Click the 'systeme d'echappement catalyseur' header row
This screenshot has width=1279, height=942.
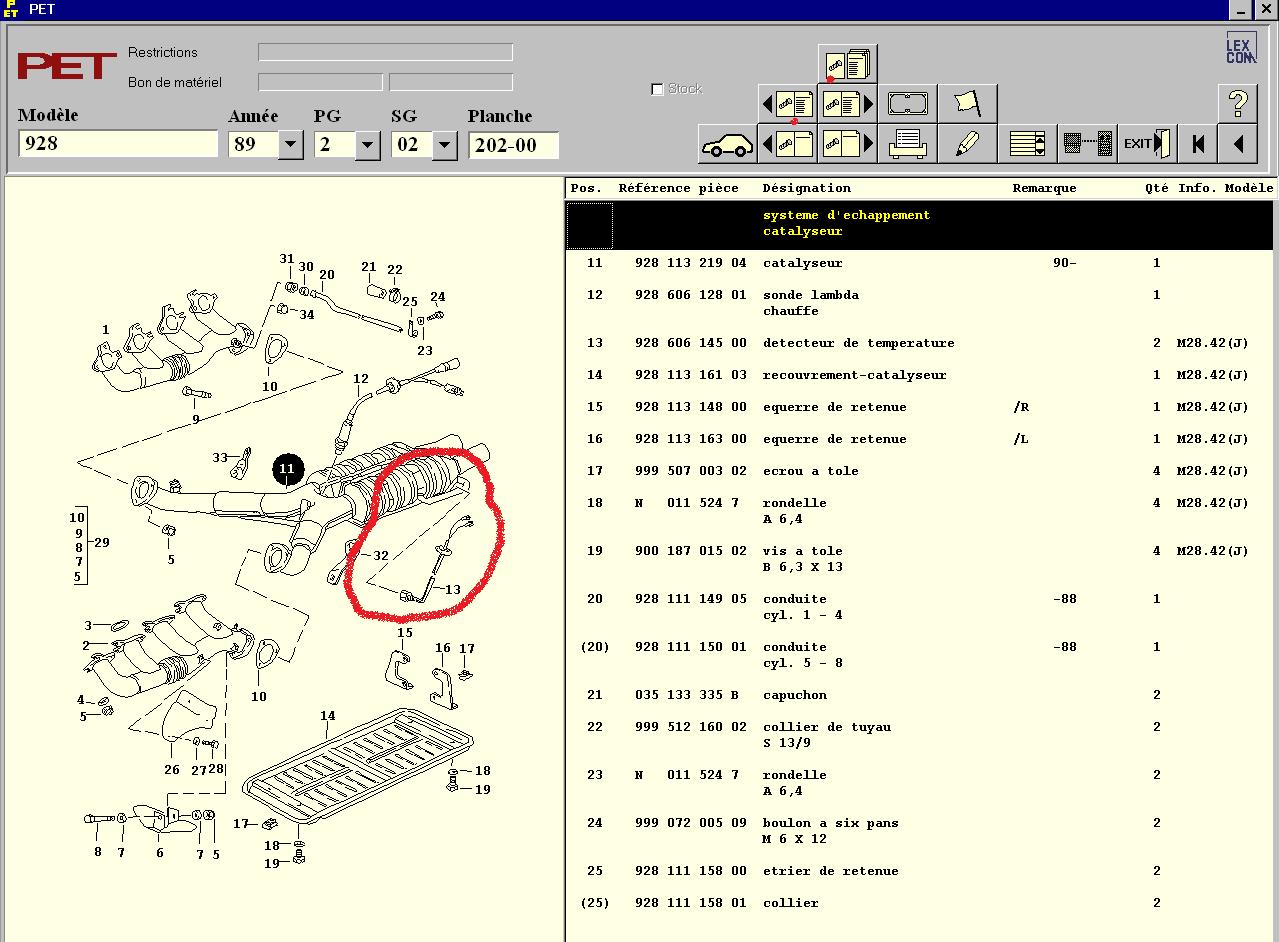pos(920,224)
